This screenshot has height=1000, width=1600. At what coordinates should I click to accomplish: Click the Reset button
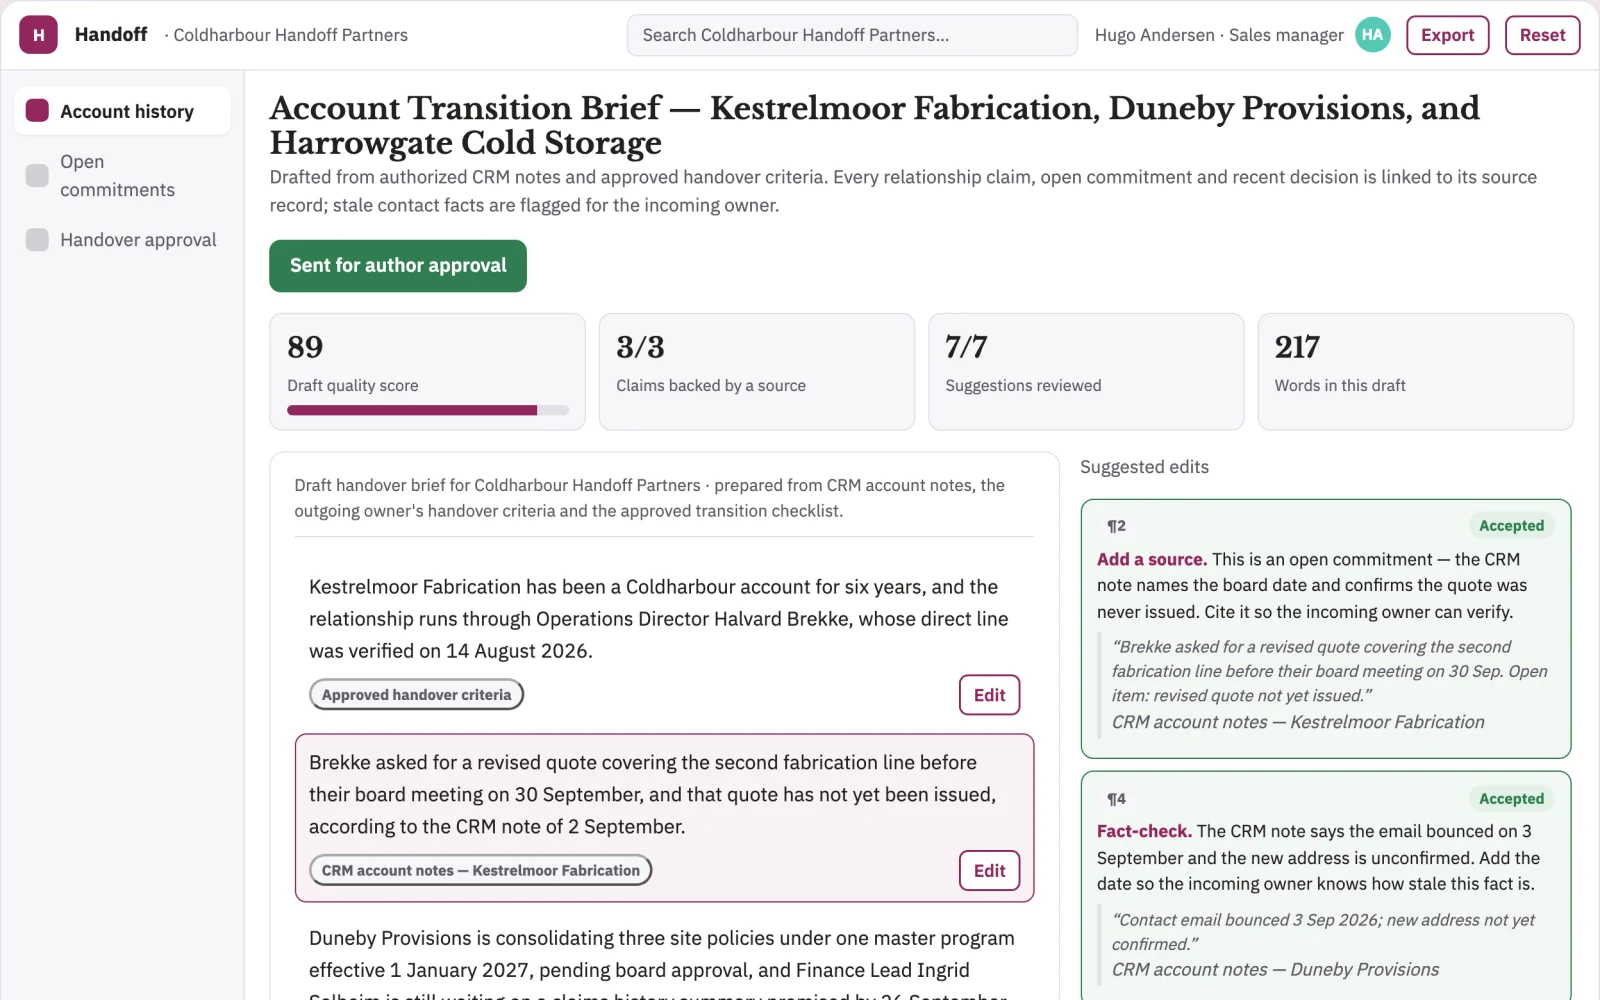click(x=1542, y=35)
